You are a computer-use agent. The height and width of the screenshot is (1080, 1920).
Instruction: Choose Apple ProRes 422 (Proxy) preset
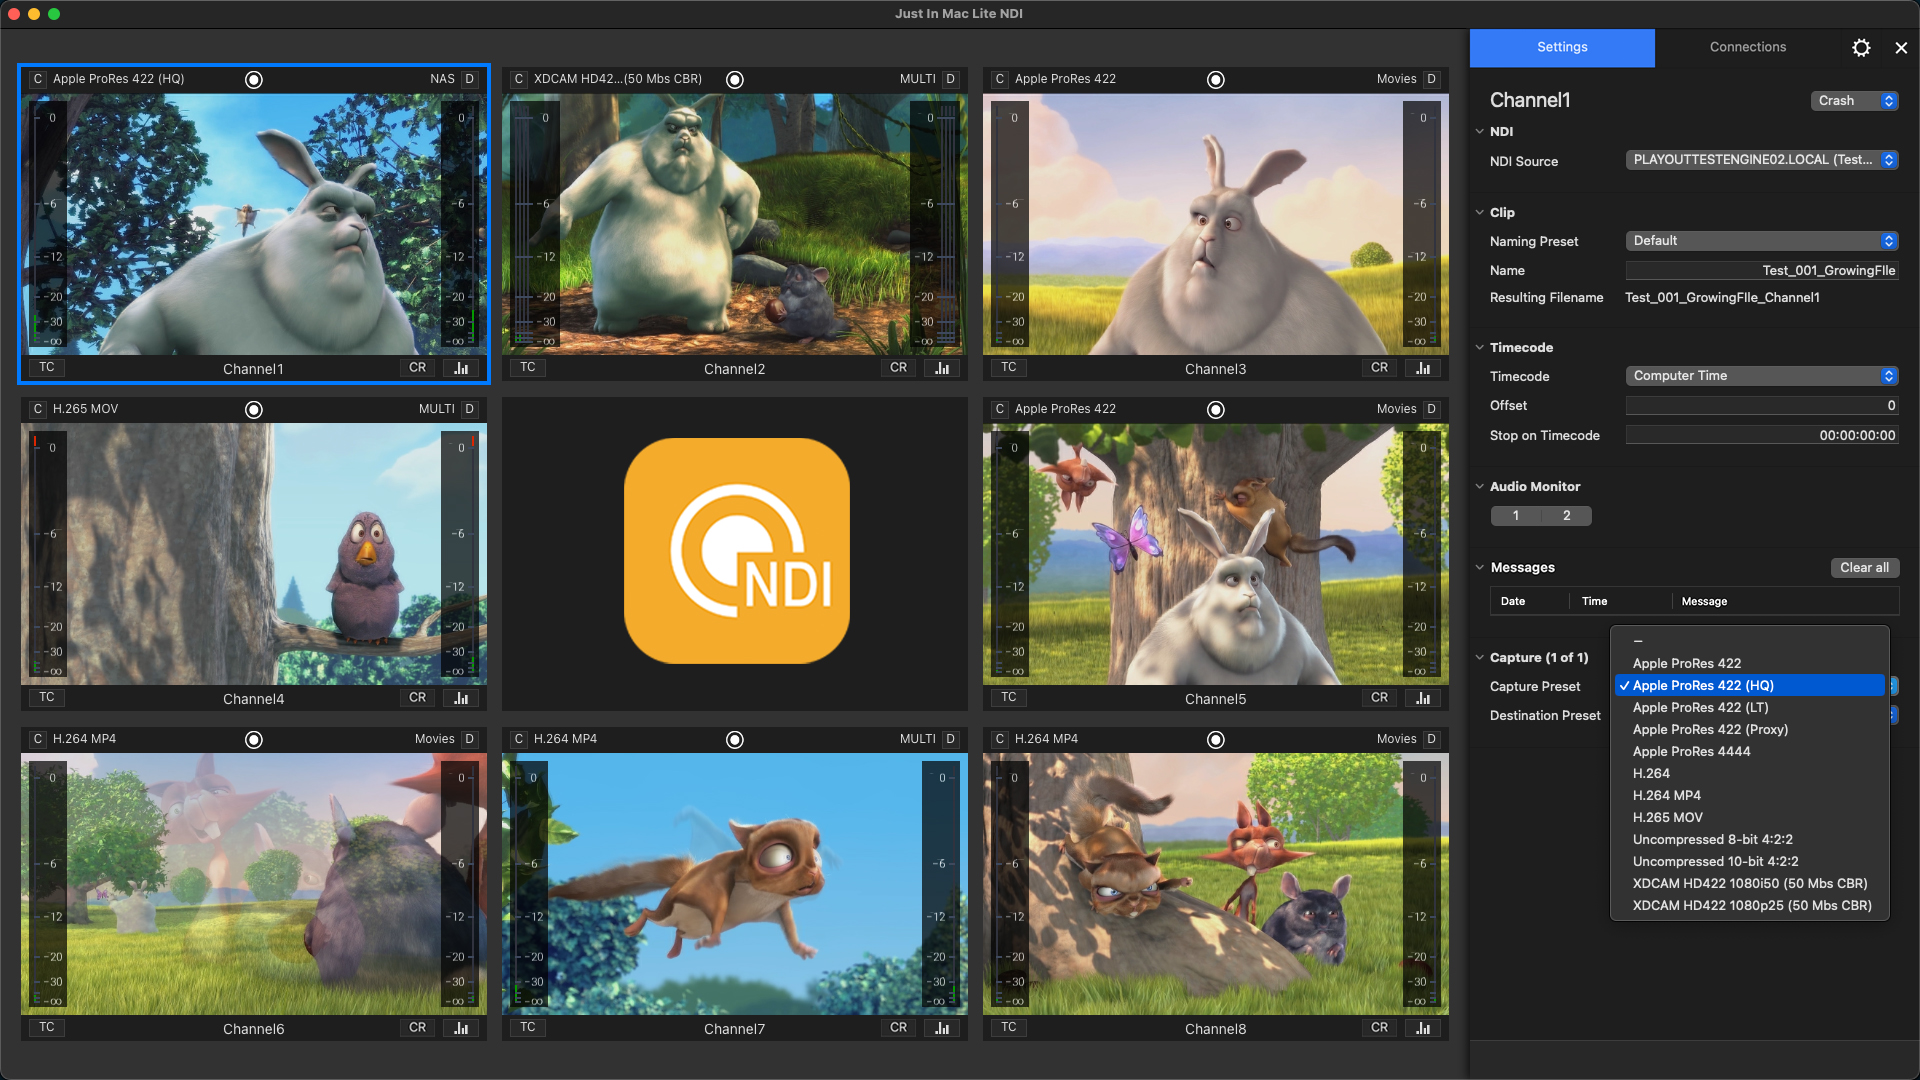1750,730
